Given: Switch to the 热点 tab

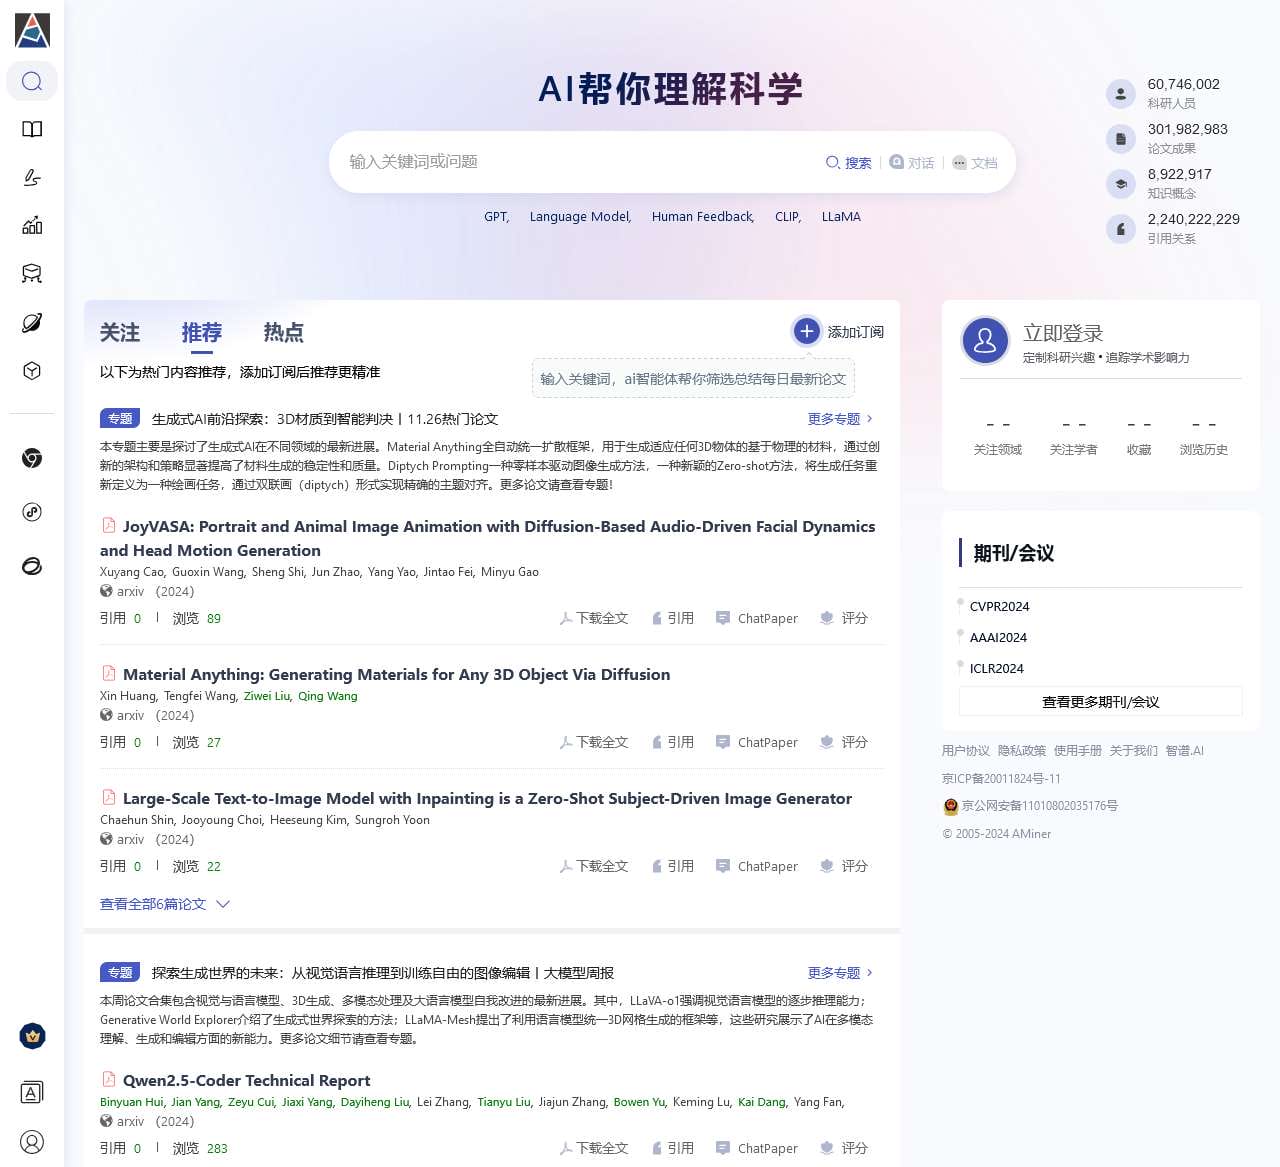Looking at the screenshot, I should pos(283,332).
